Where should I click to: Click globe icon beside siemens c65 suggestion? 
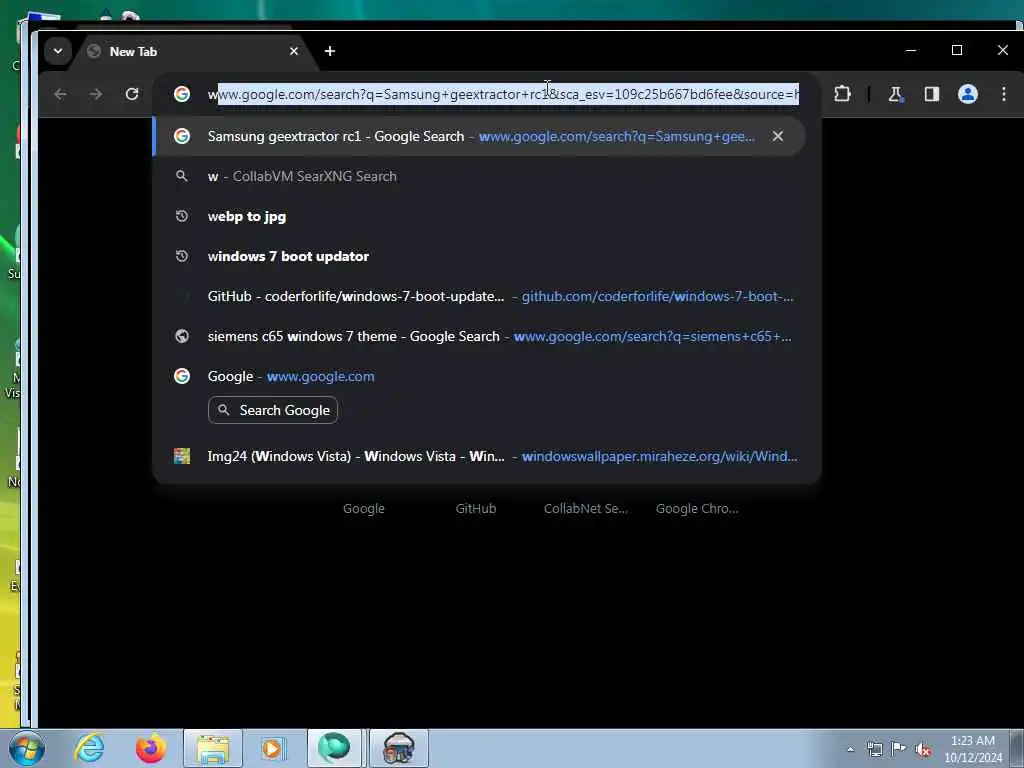pyautogui.click(x=182, y=336)
